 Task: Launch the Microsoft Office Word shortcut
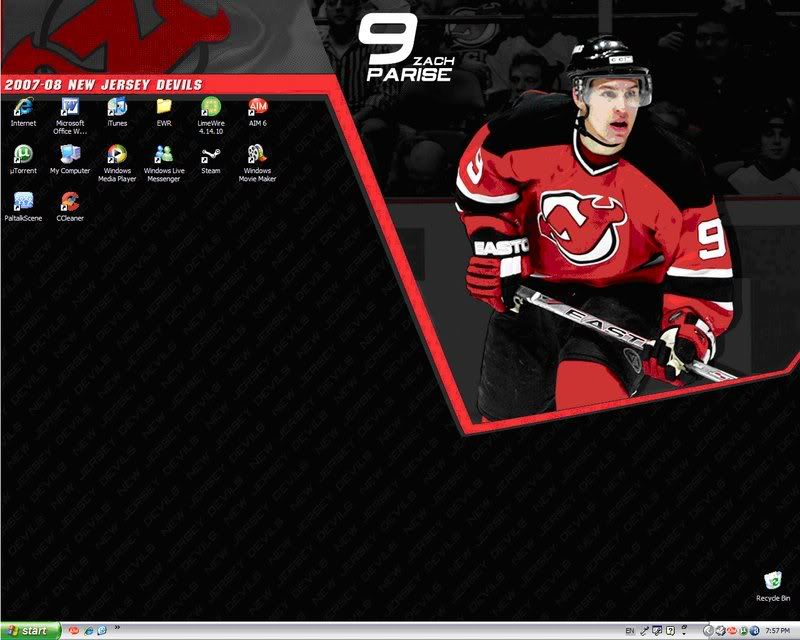click(70, 116)
